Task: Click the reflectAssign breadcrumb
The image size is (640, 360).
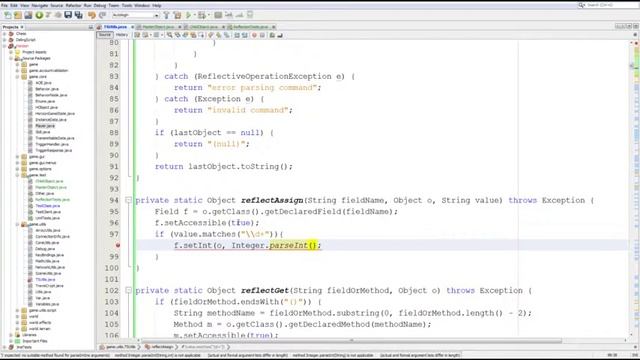Action: [x=160, y=347]
